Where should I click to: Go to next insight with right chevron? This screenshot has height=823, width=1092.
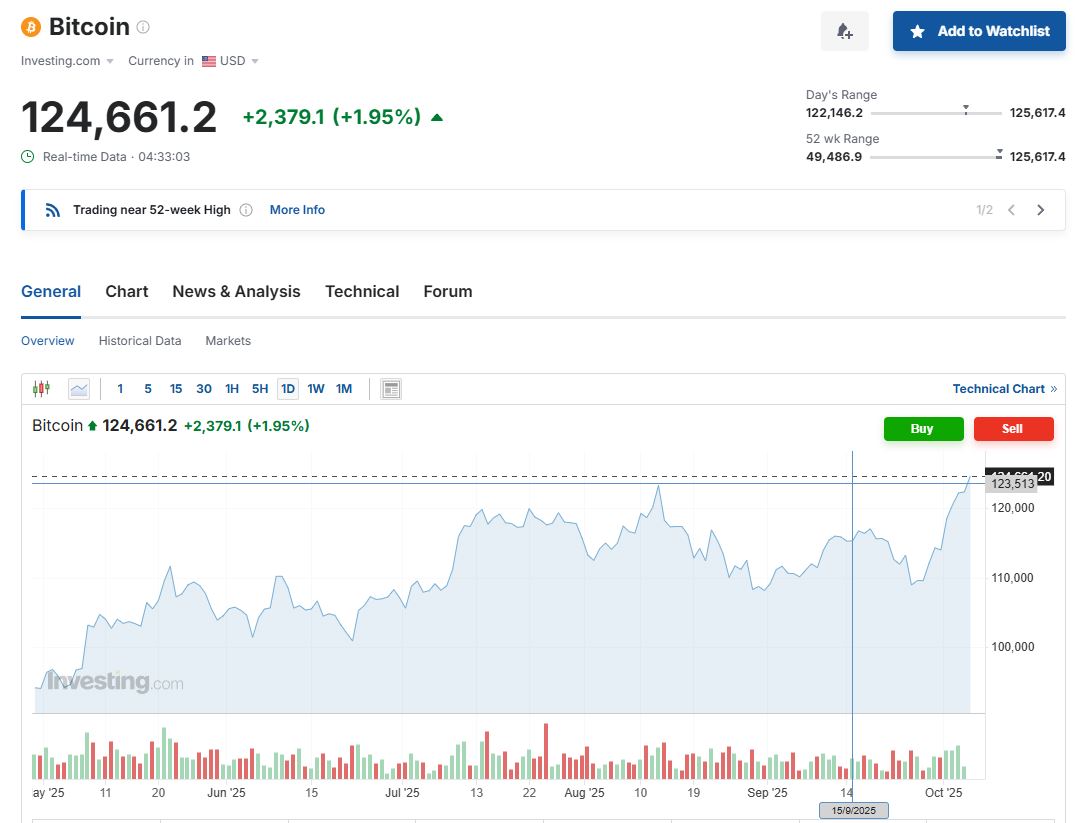click(x=1040, y=210)
